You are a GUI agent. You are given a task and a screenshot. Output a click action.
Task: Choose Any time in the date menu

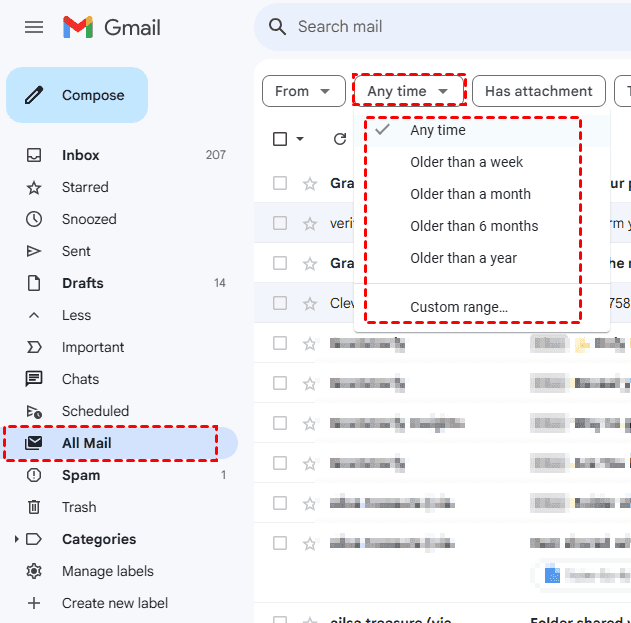[x=482, y=130]
